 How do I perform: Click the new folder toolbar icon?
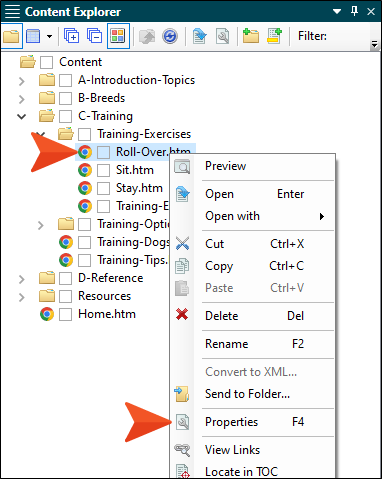[x=250, y=36]
